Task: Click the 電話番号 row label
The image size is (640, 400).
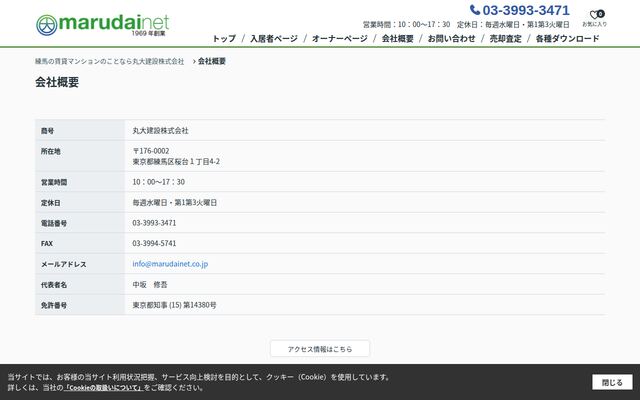Action: [x=54, y=223]
